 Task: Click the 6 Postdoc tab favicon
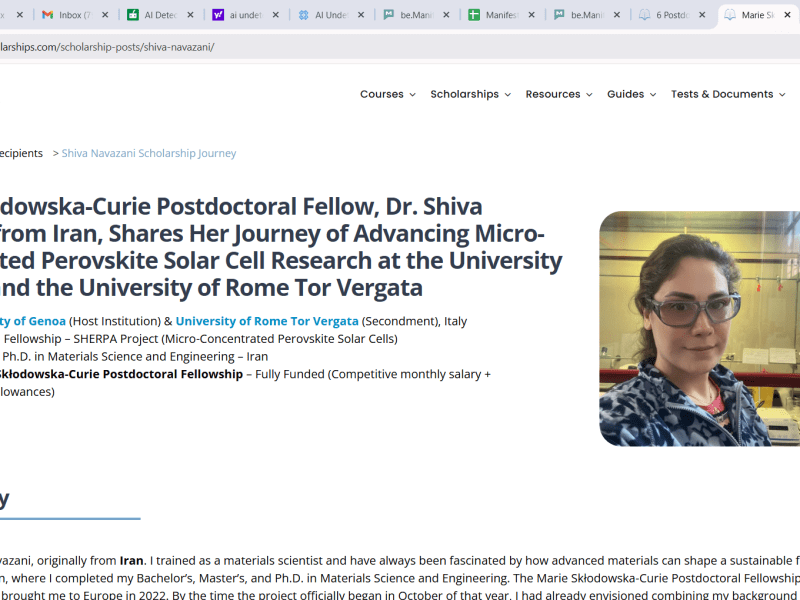[644, 15]
